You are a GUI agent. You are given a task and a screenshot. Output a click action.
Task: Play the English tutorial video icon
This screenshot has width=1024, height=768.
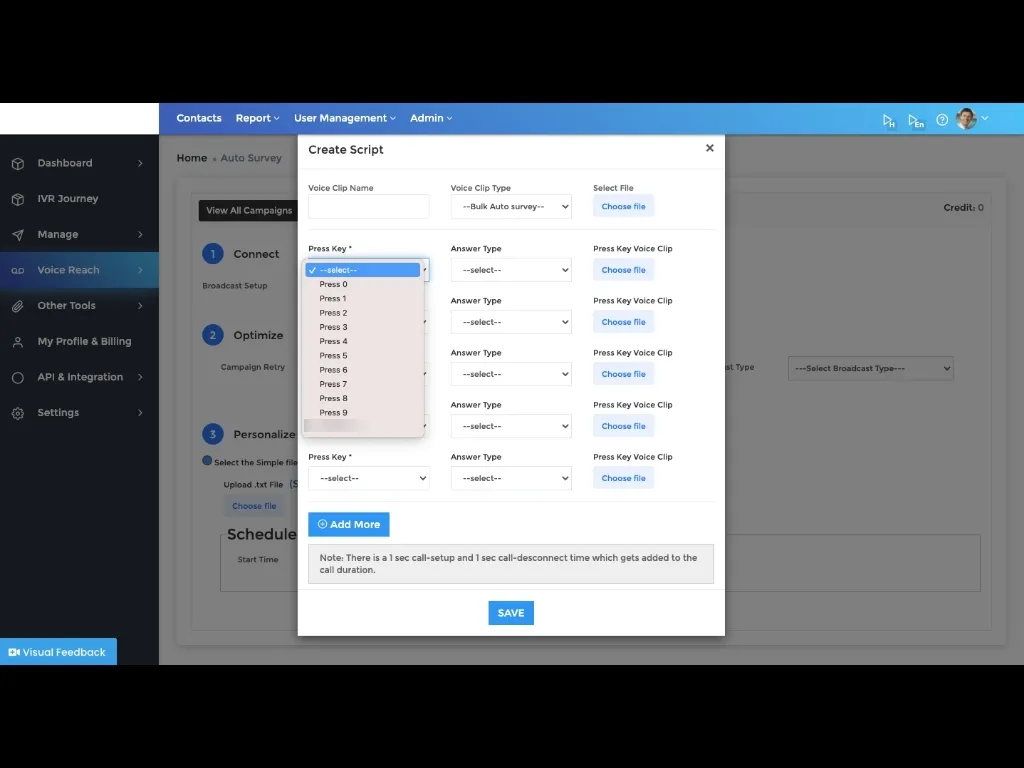[x=916, y=120]
